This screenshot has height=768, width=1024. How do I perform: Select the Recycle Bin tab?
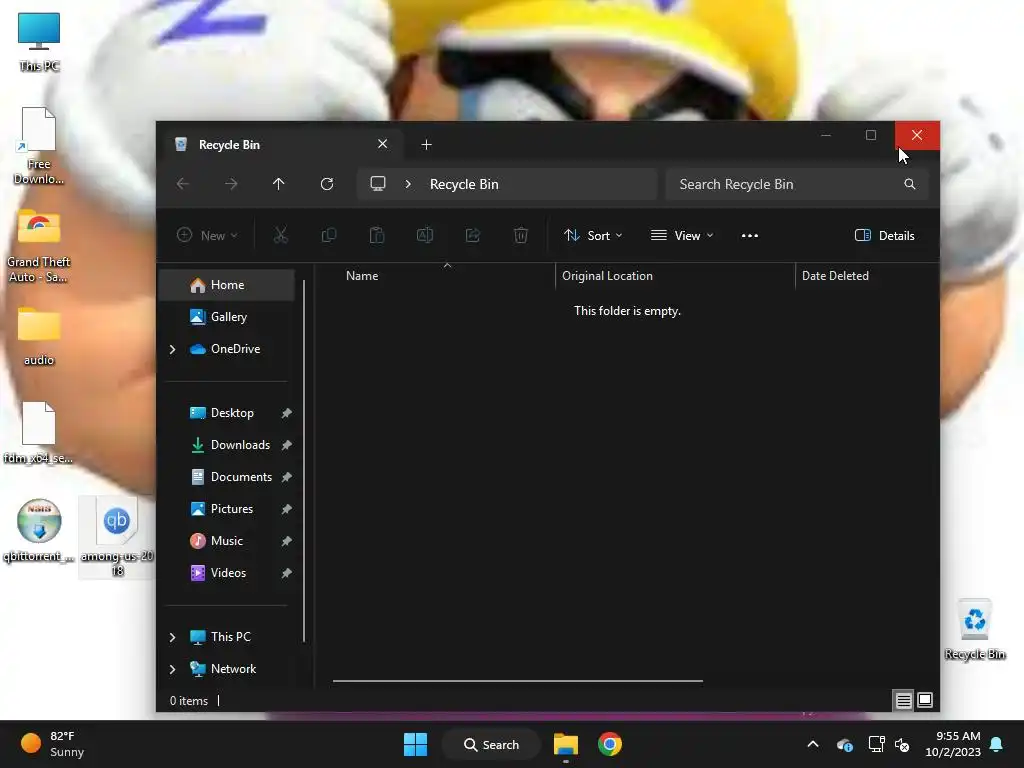(x=282, y=145)
